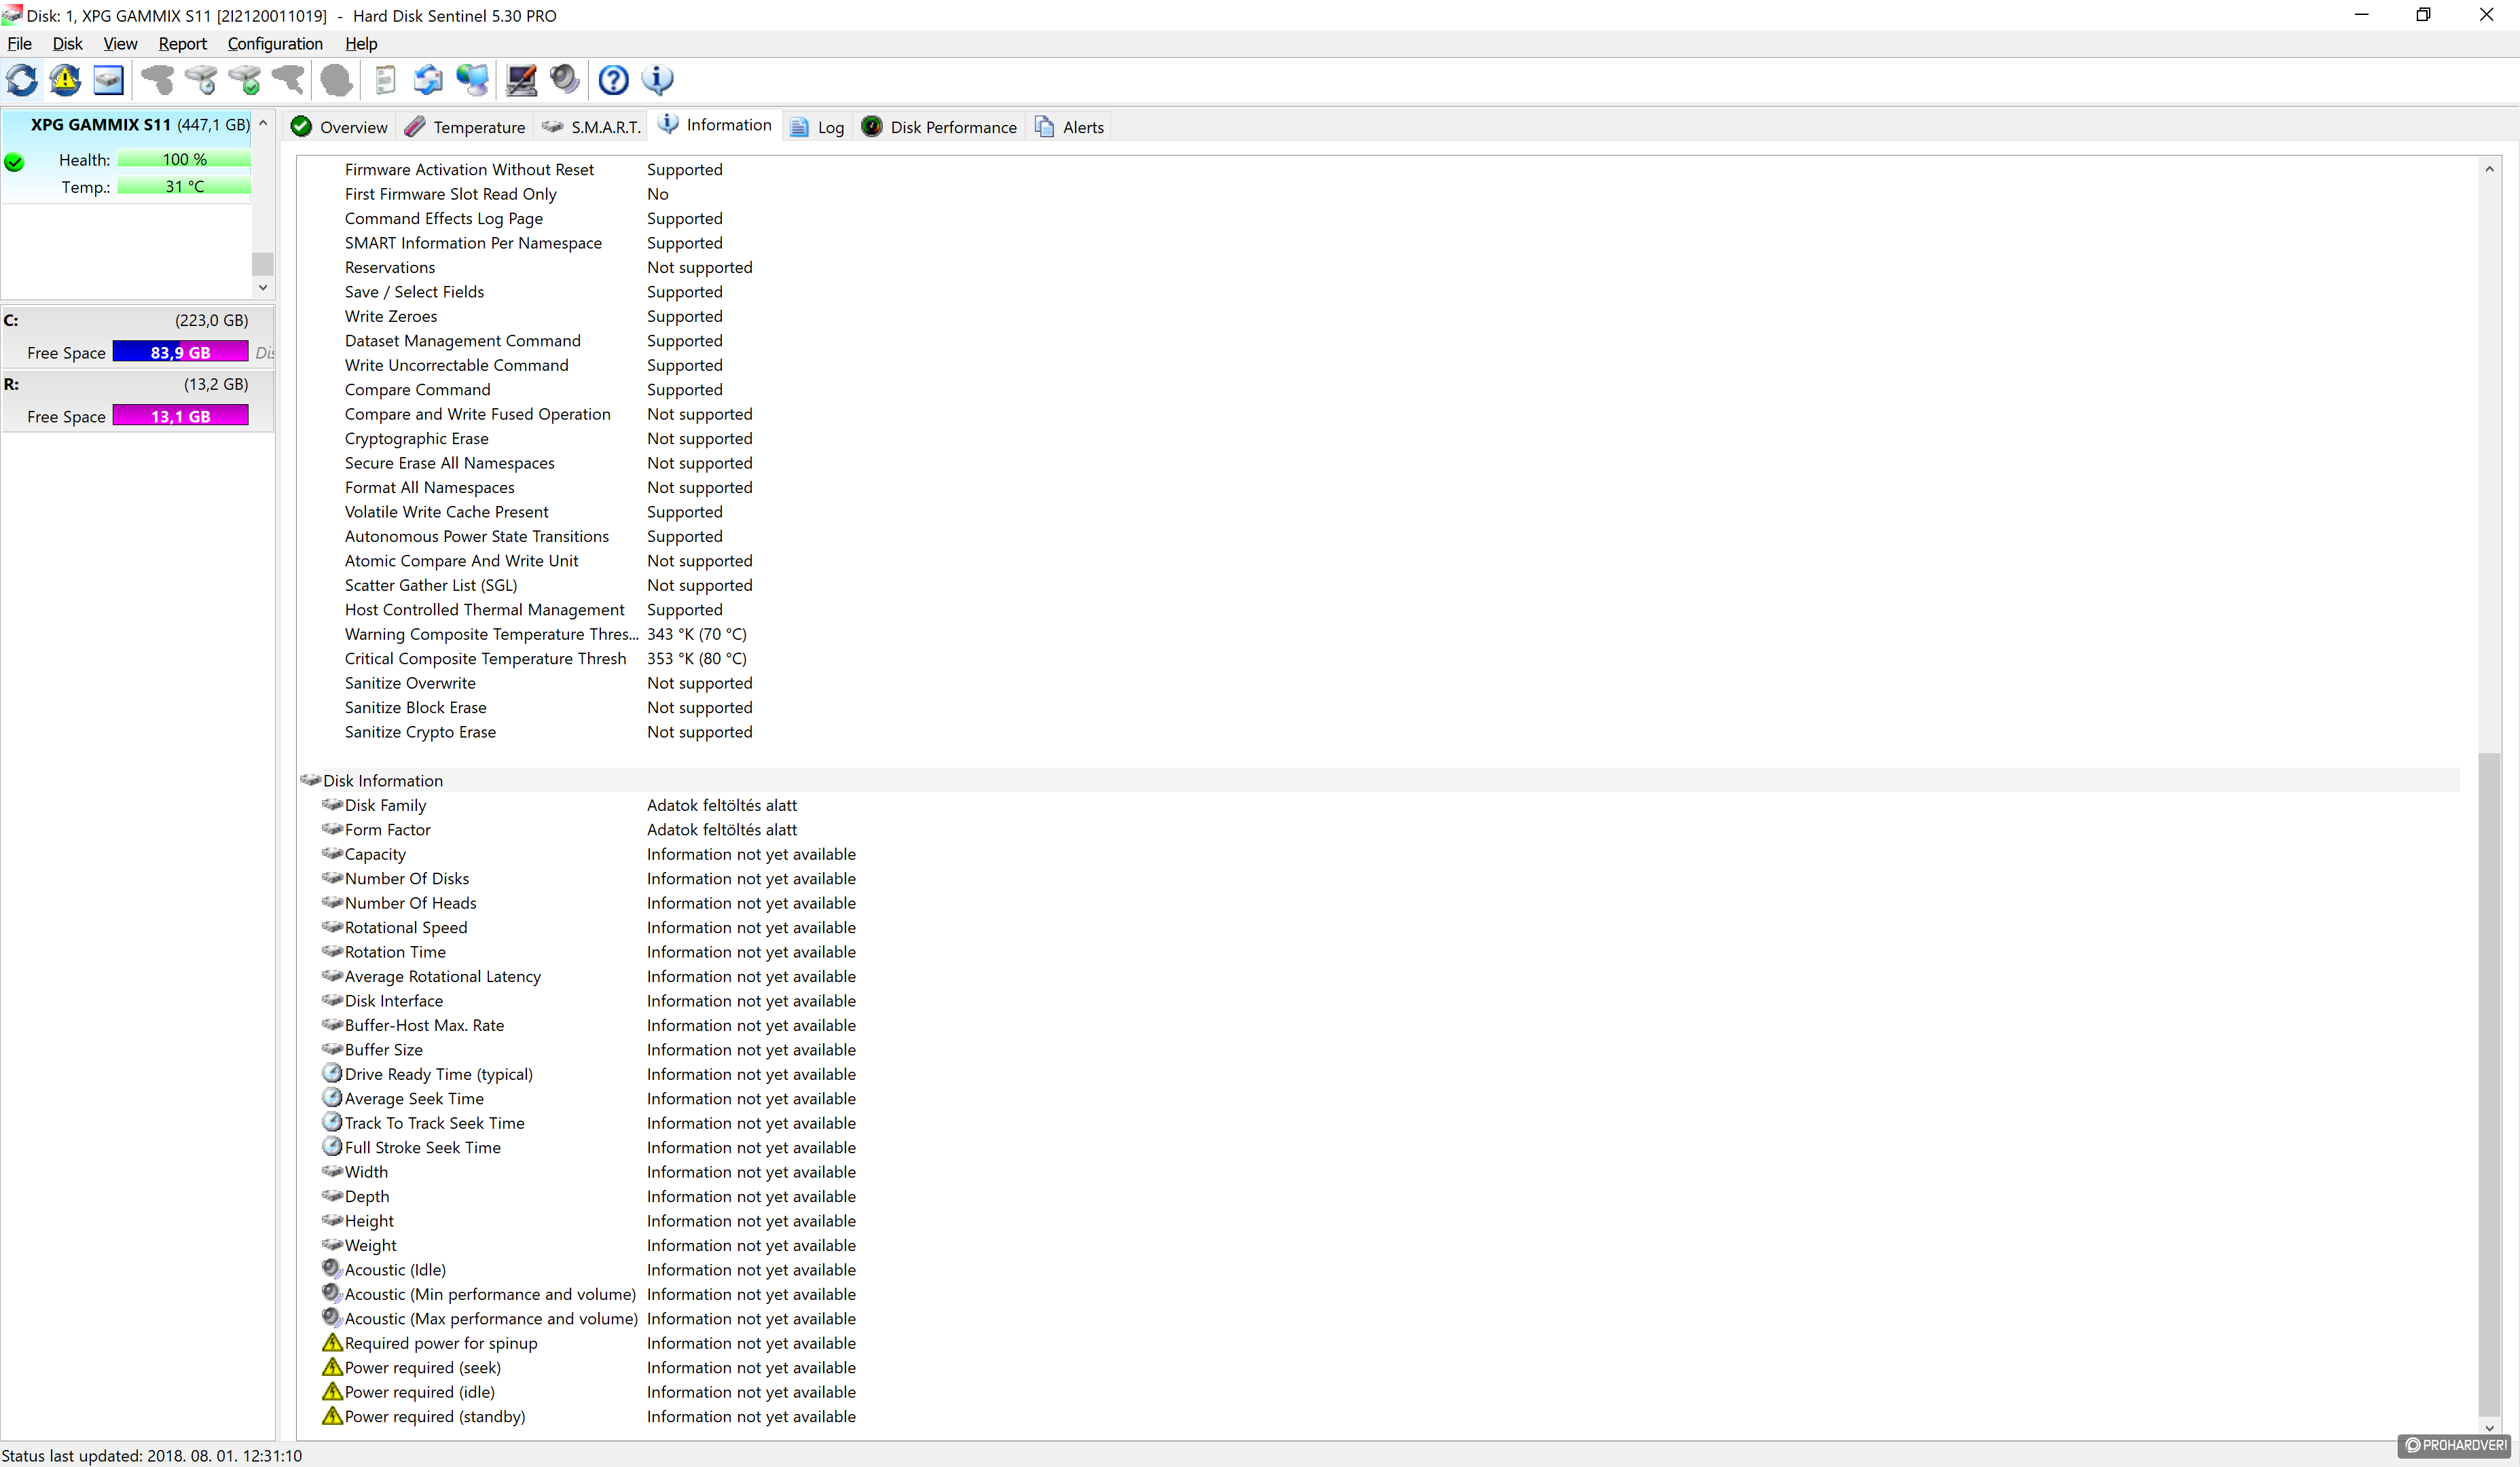
Task: Switch to the Temperature tab
Action: [465, 127]
